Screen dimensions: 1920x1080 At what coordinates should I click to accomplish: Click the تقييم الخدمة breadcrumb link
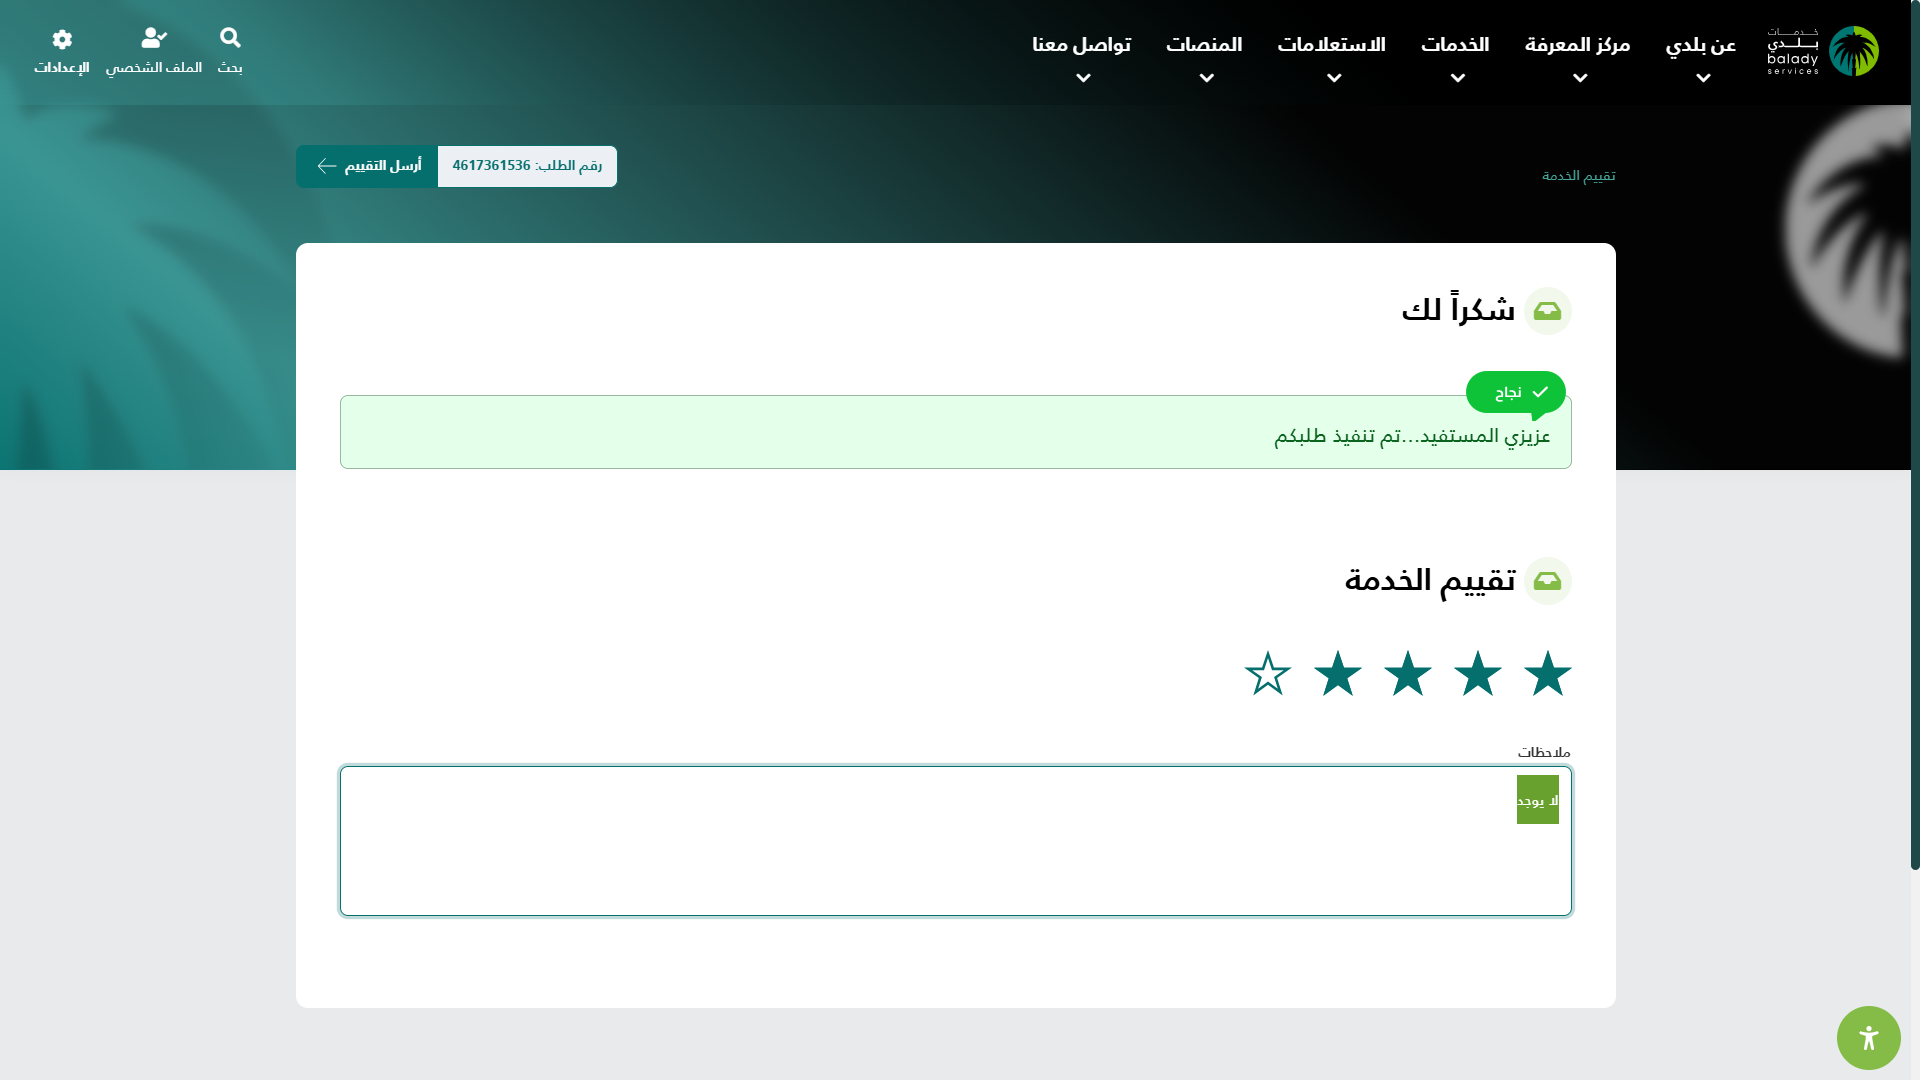(x=1578, y=176)
